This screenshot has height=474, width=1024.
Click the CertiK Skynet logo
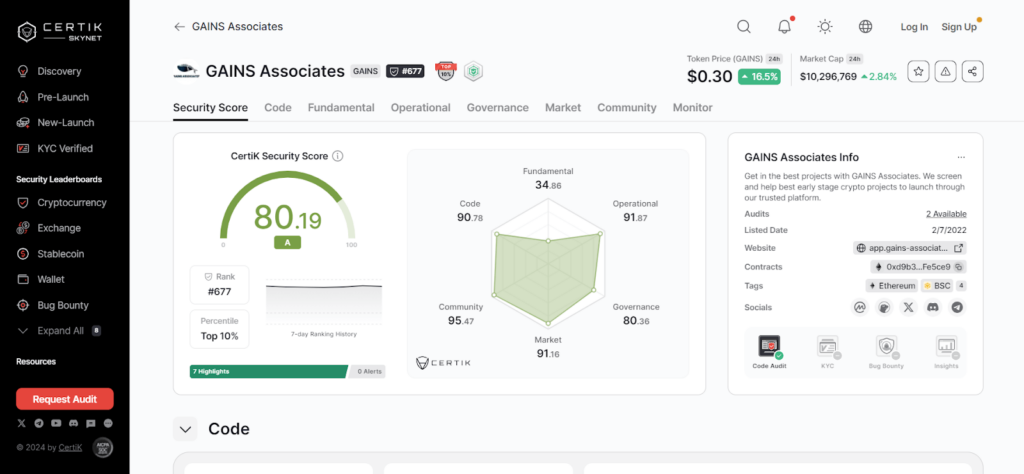59,31
